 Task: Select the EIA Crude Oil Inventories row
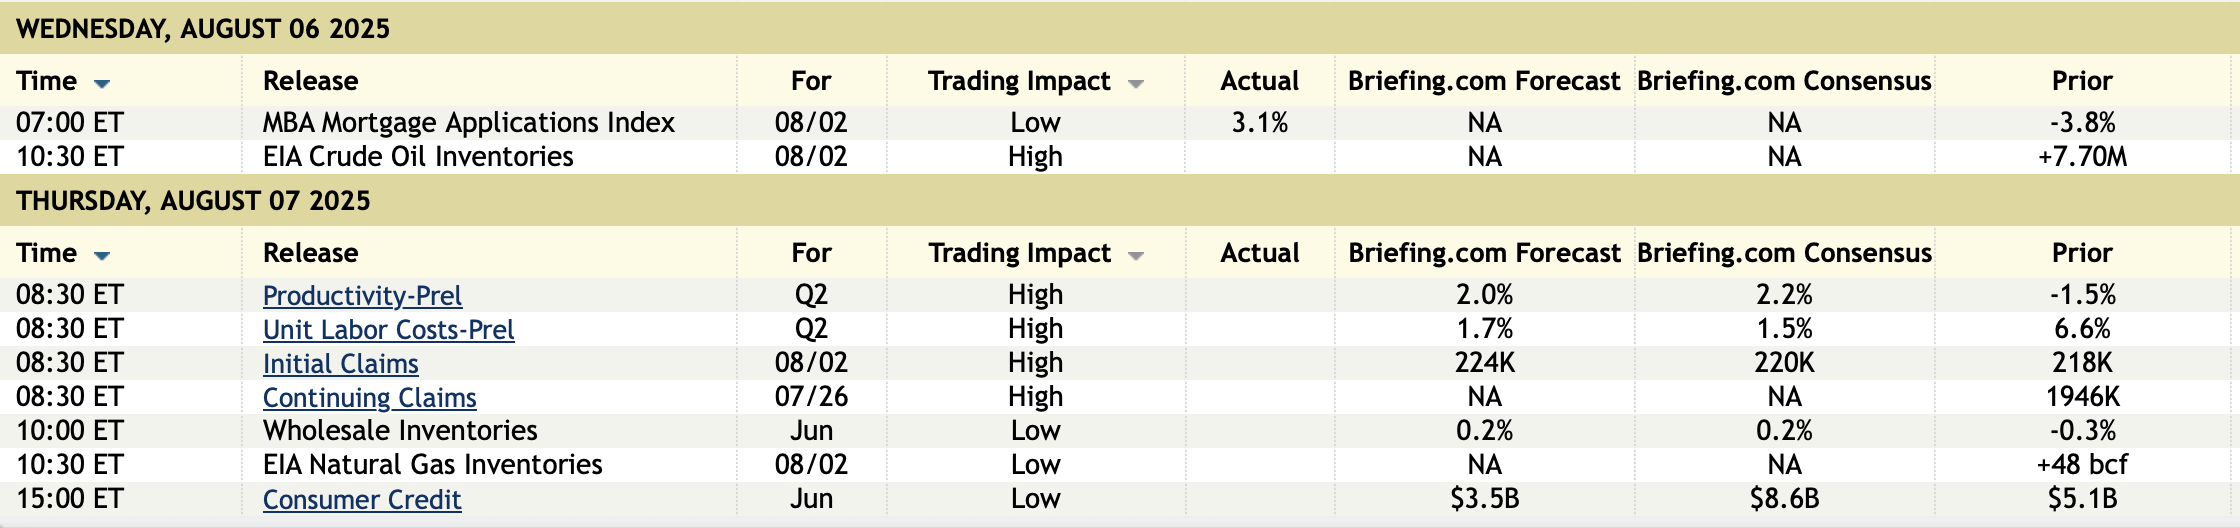(x=418, y=157)
